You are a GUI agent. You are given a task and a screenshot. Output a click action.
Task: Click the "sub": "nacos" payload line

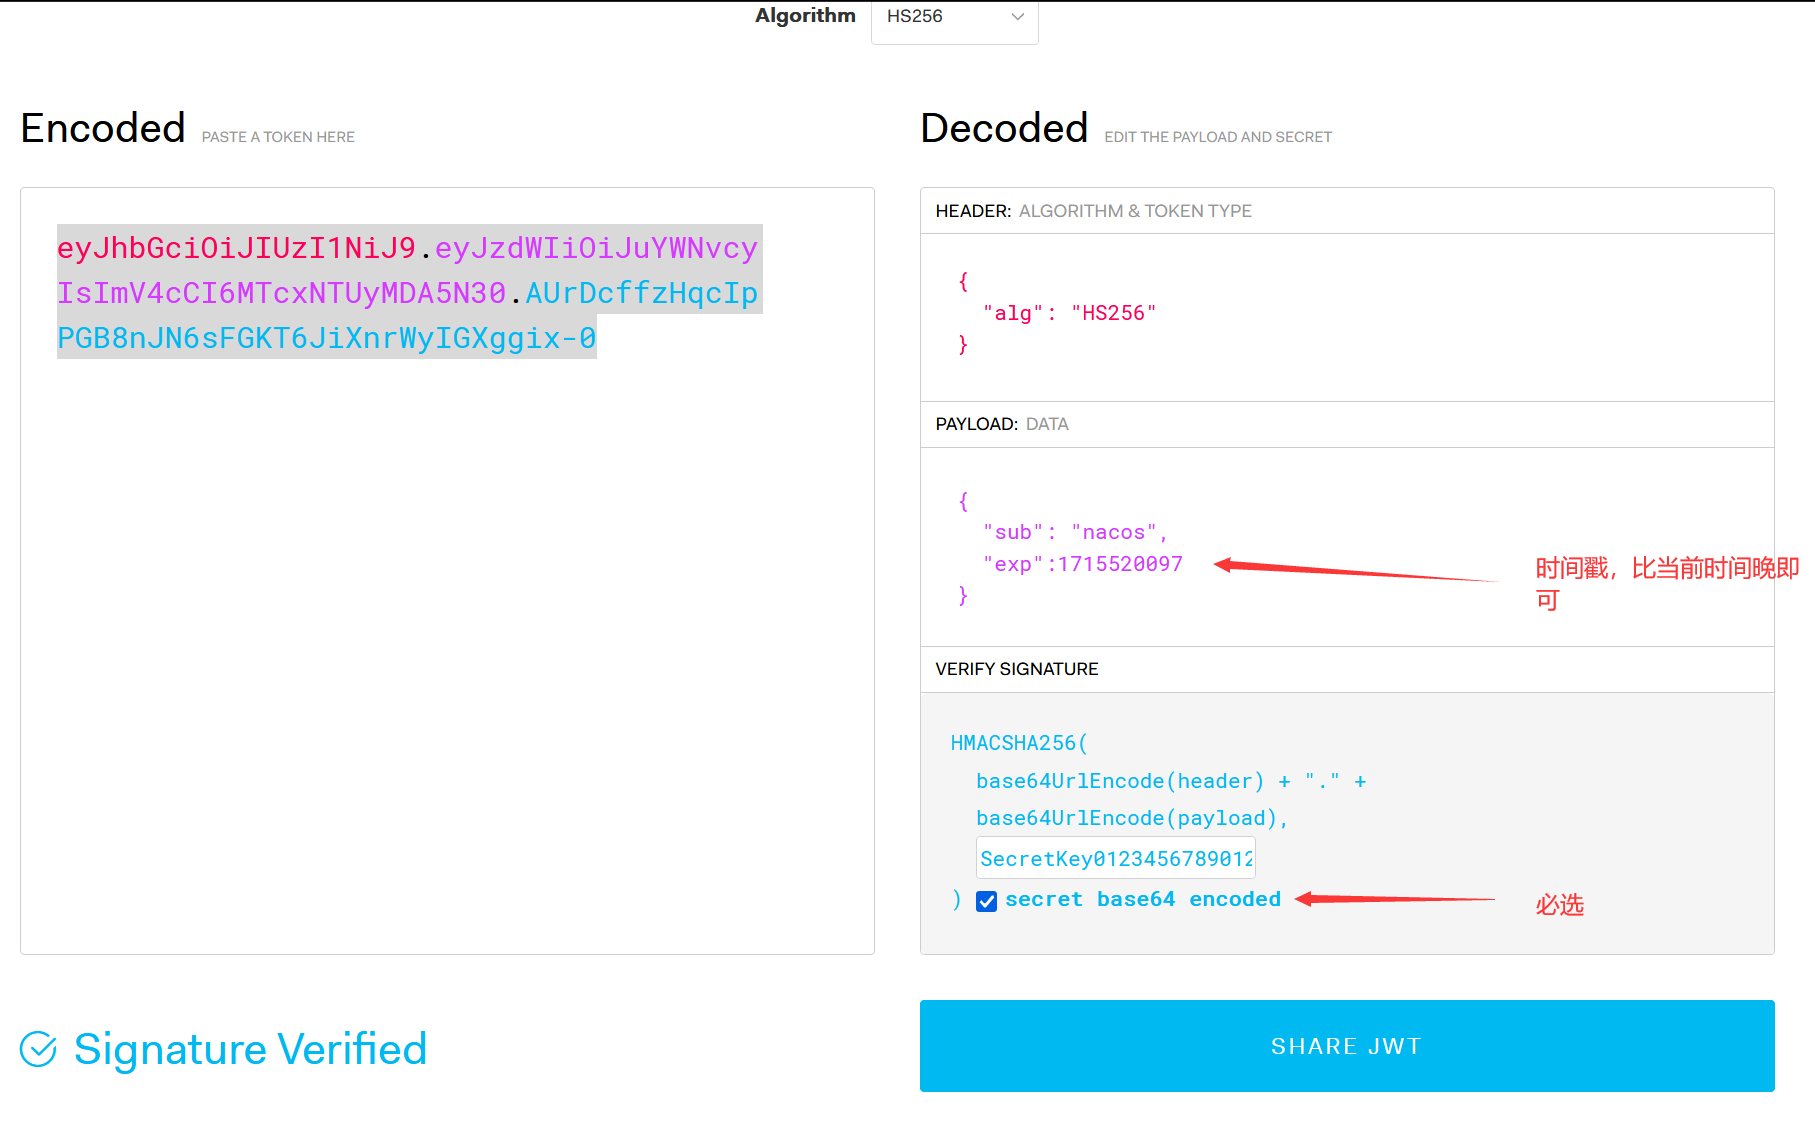[x=1074, y=532]
